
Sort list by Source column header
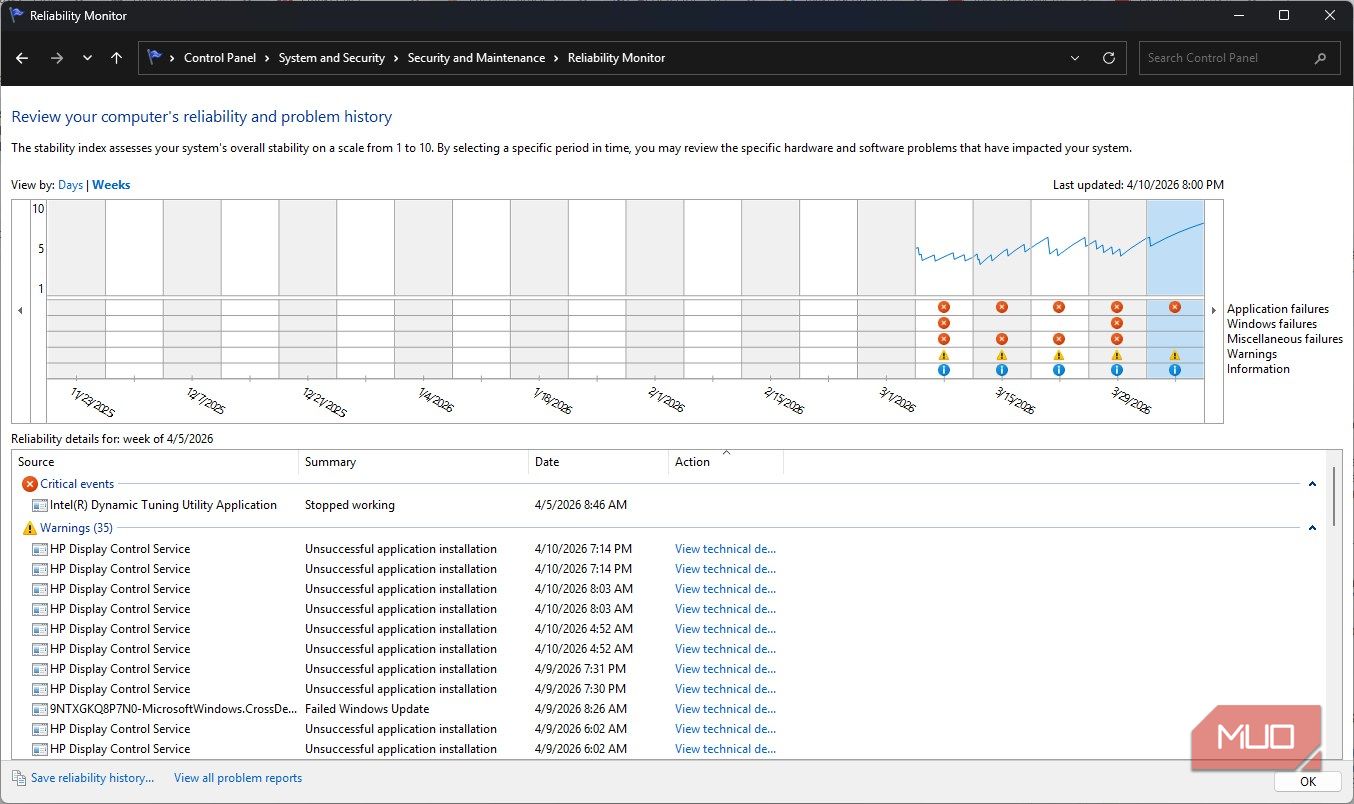pyautogui.click(x=156, y=462)
